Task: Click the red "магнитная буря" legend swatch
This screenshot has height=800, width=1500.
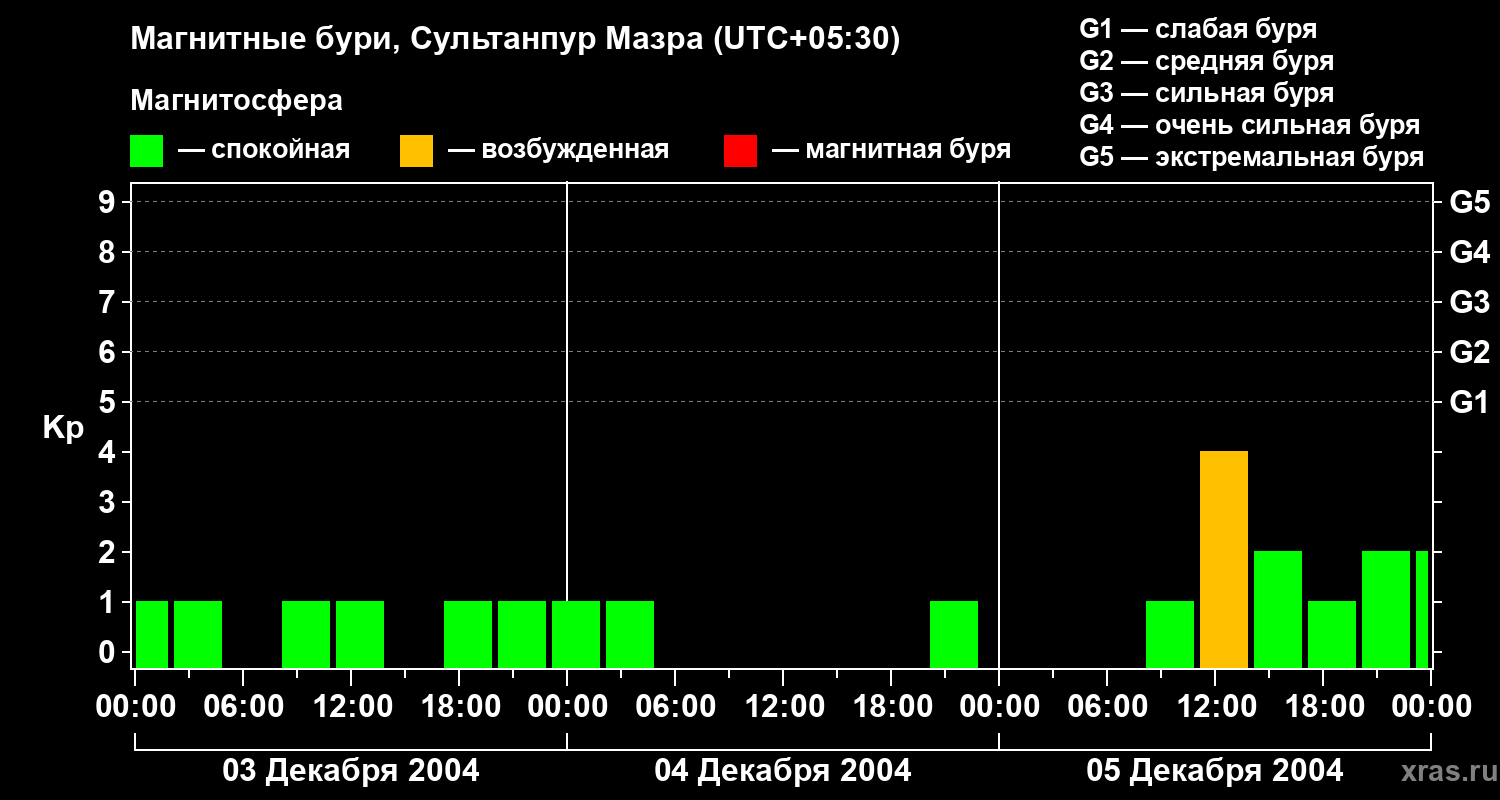Action: [740, 151]
